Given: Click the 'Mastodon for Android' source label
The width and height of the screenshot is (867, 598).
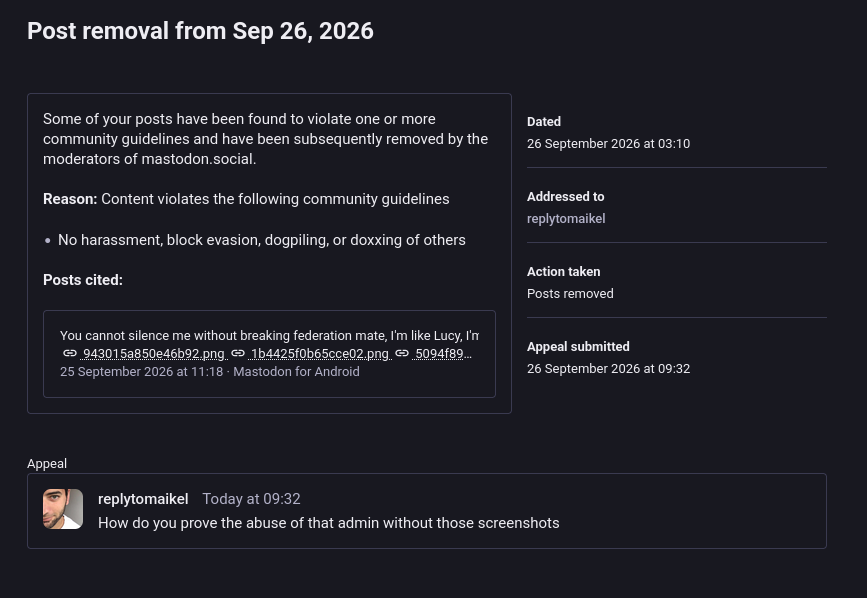Looking at the screenshot, I should (x=296, y=371).
